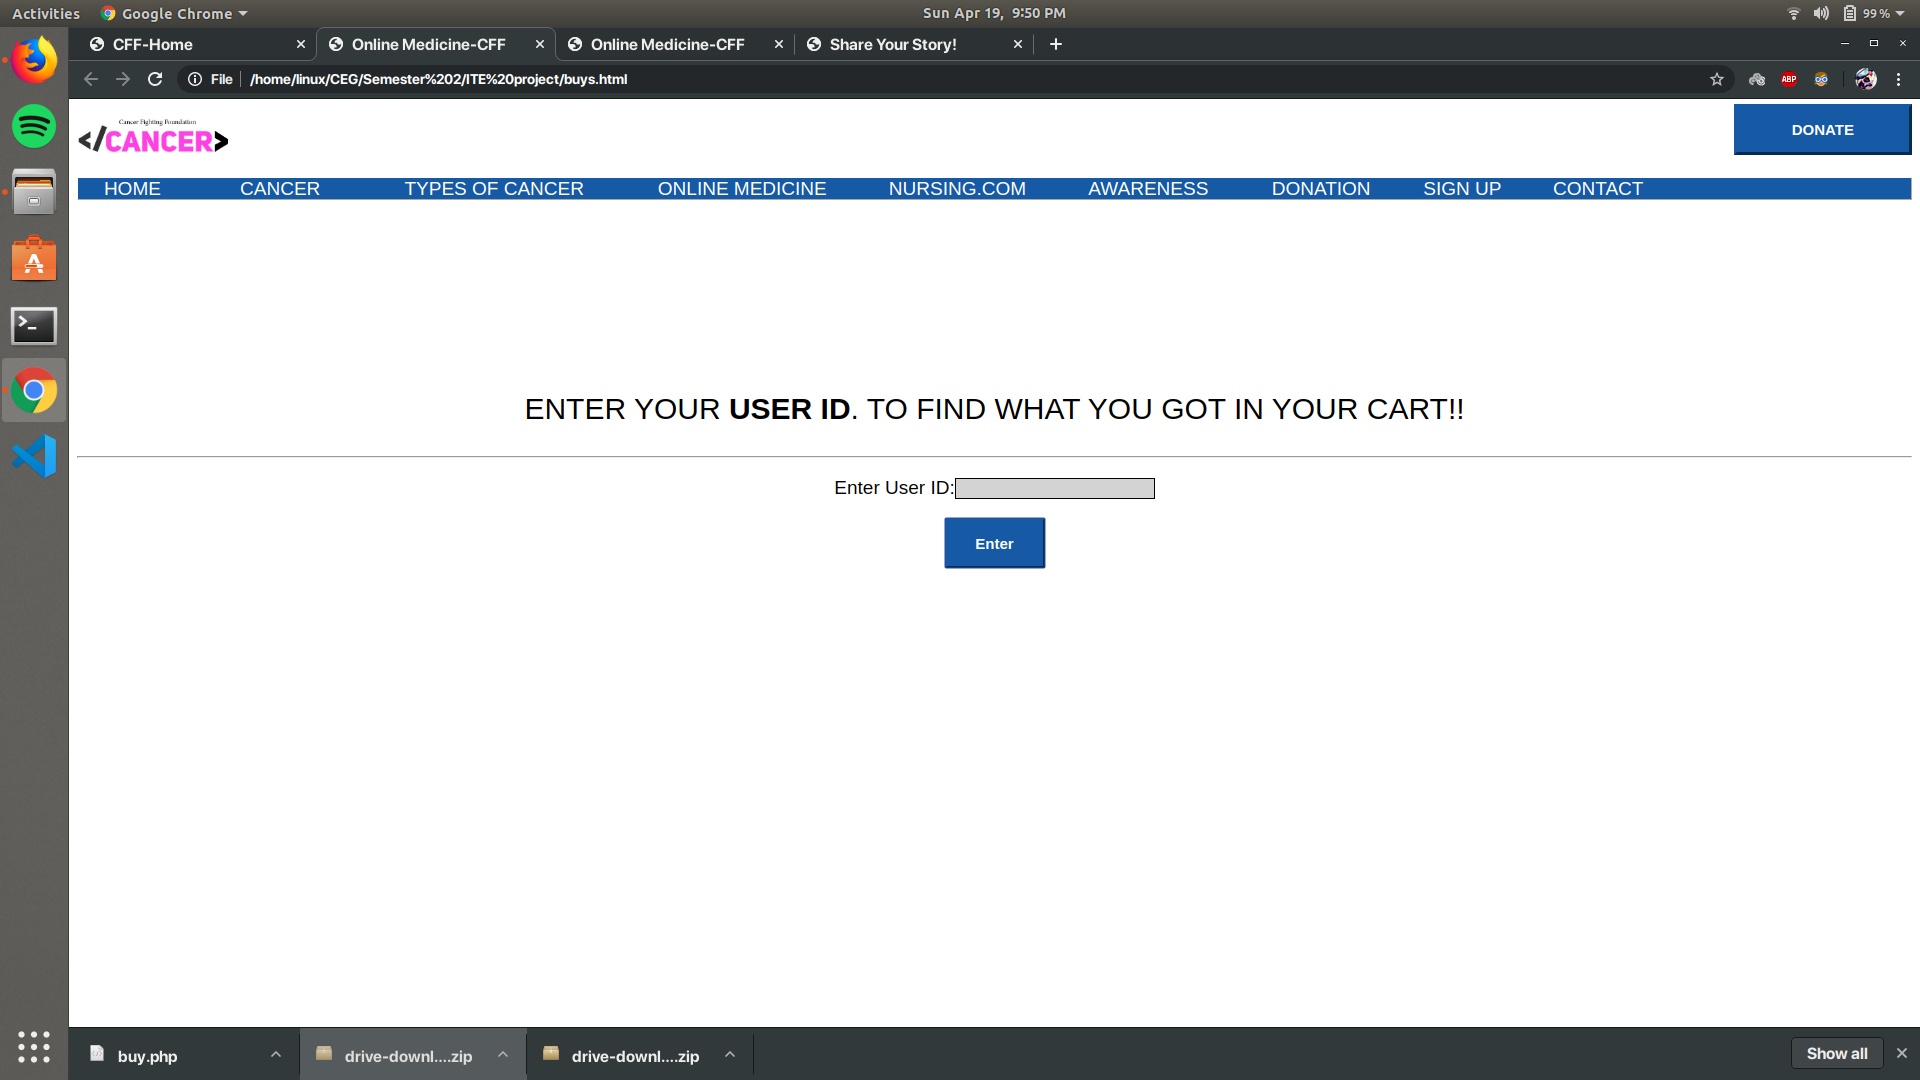1920x1080 pixels.
Task: Click the blue Enter button
Action: click(x=994, y=543)
